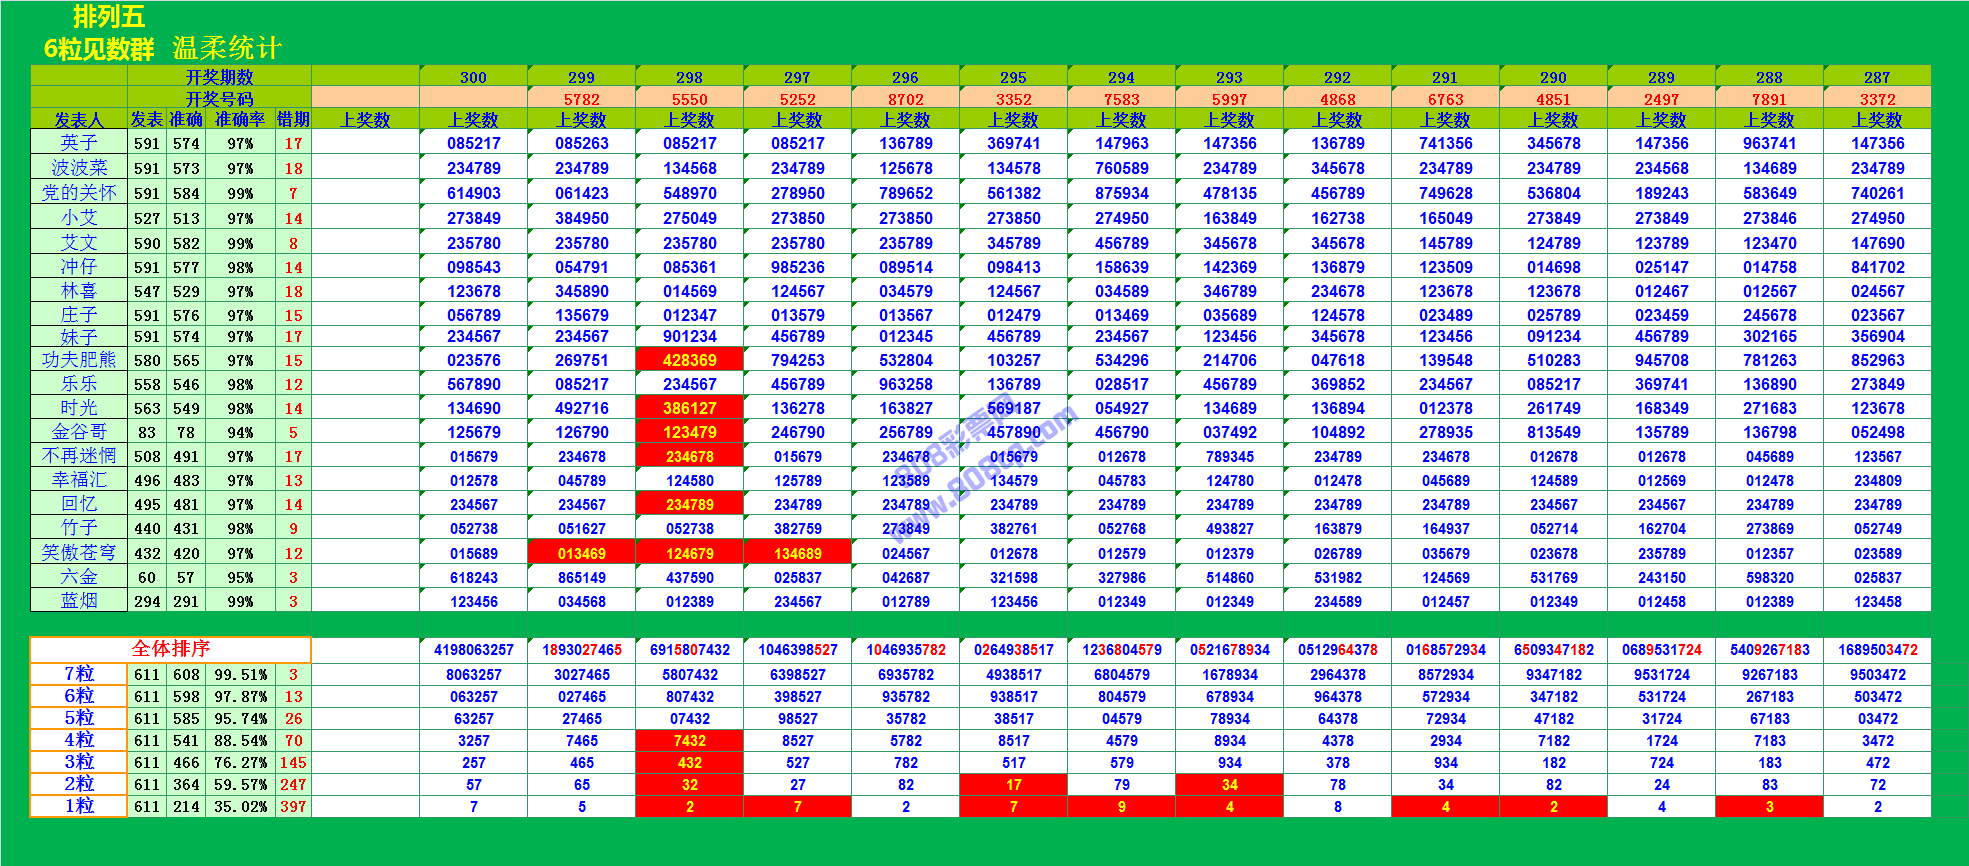Click the 准确率 column header
1969x866 pixels.
click(x=240, y=120)
